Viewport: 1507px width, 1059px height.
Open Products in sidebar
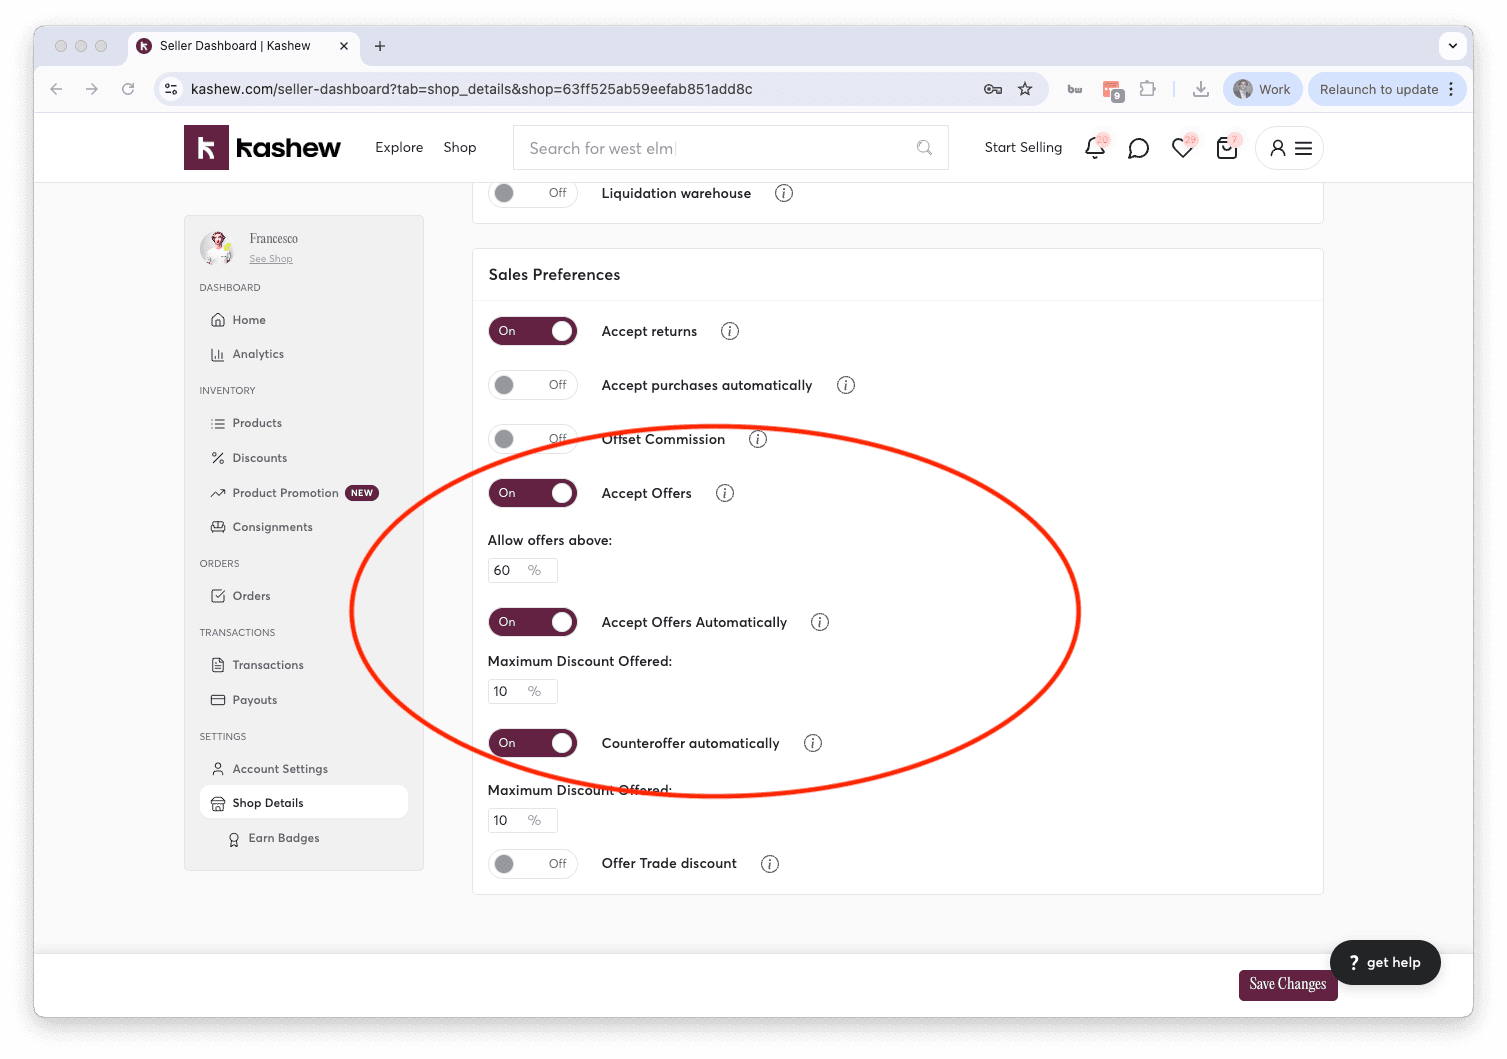point(246,423)
